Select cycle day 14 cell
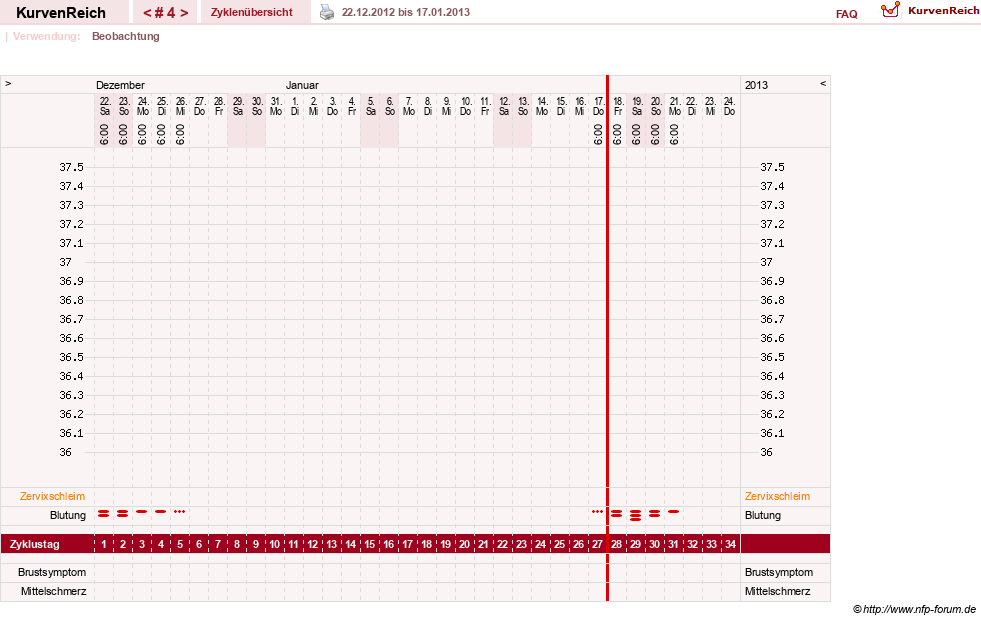 [x=351, y=544]
